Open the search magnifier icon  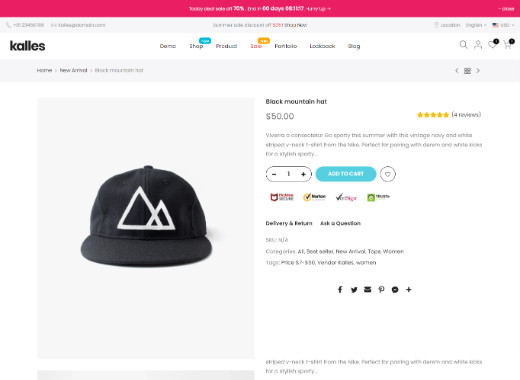(463, 44)
